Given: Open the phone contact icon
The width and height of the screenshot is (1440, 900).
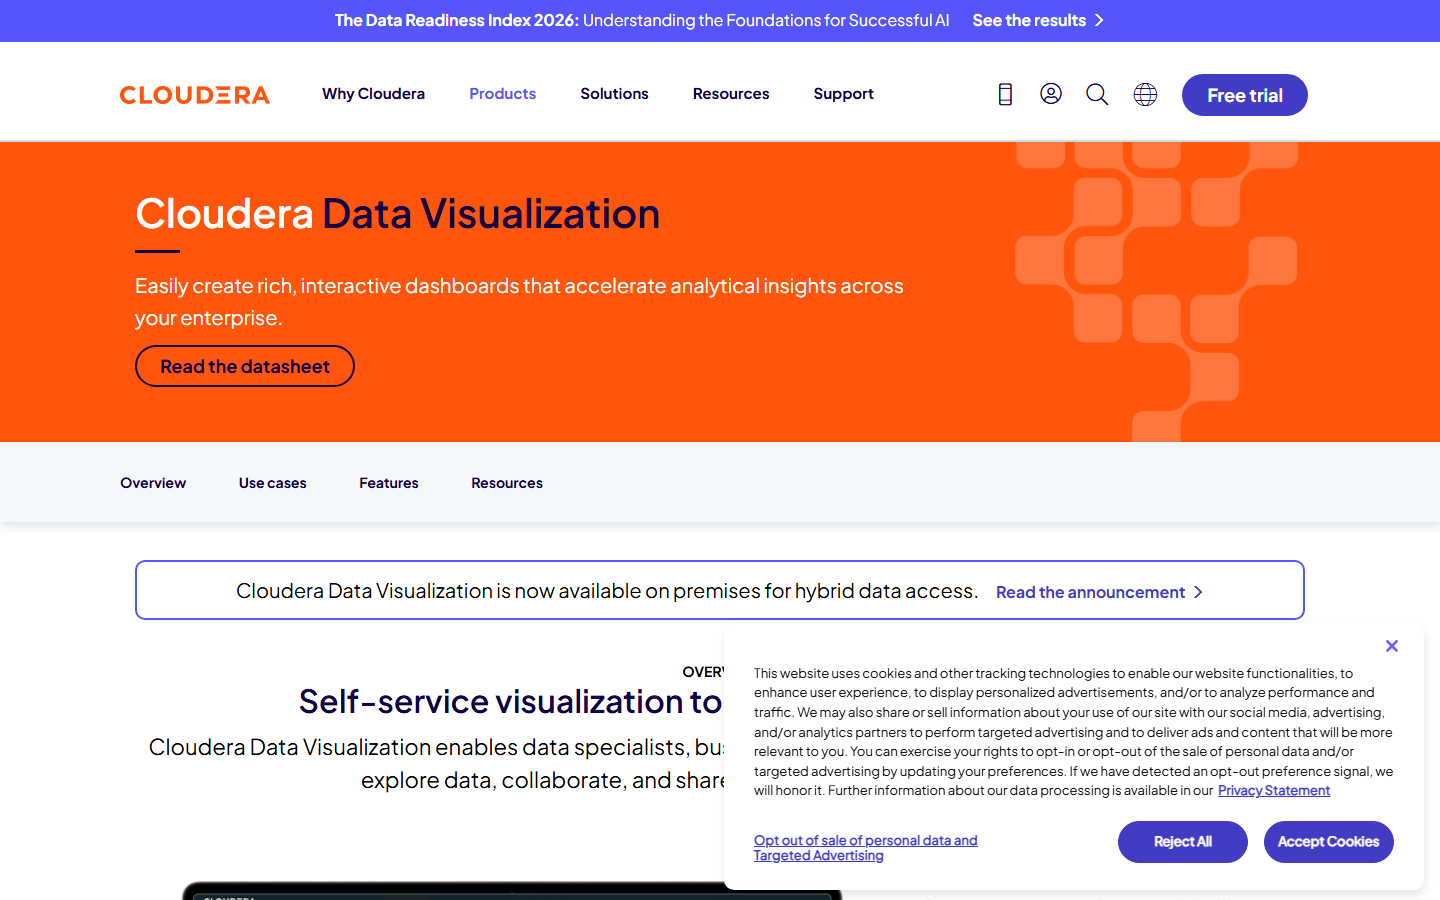Looking at the screenshot, I should (x=1005, y=94).
